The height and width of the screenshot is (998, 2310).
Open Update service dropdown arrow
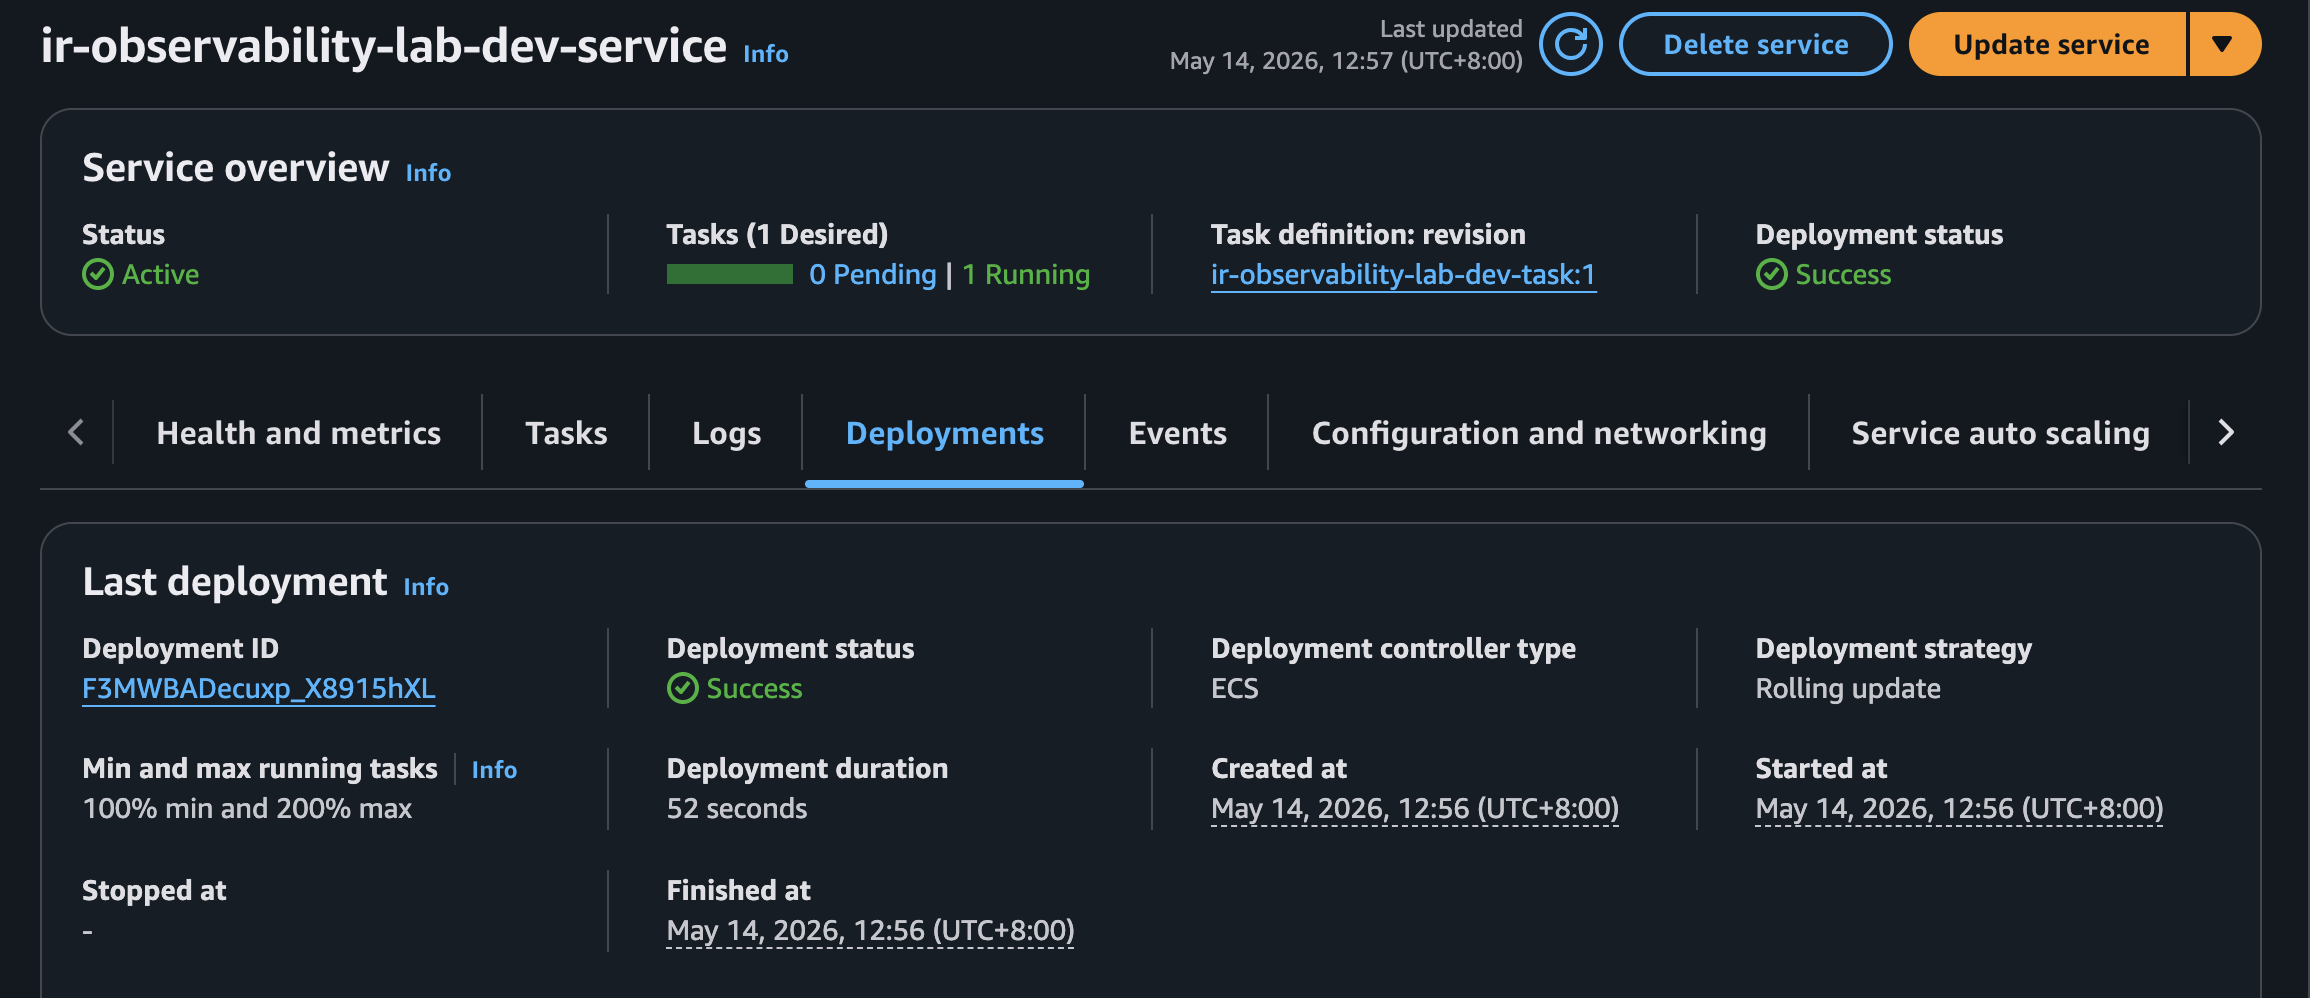click(2225, 44)
